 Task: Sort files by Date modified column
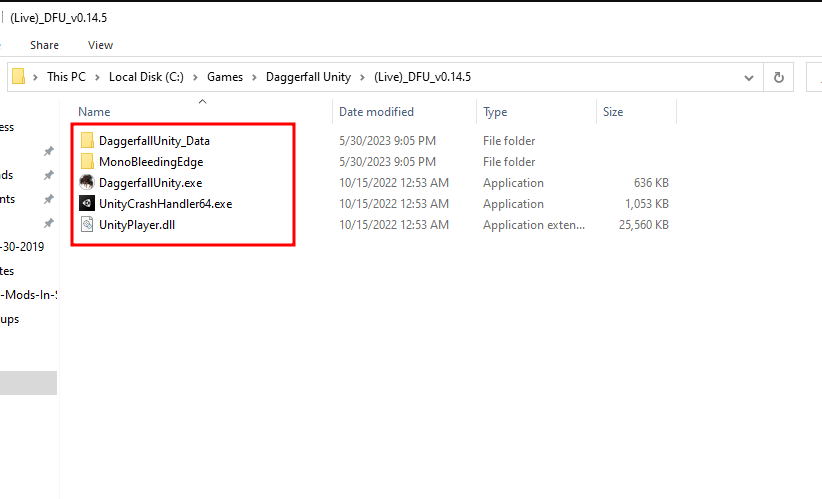click(376, 112)
